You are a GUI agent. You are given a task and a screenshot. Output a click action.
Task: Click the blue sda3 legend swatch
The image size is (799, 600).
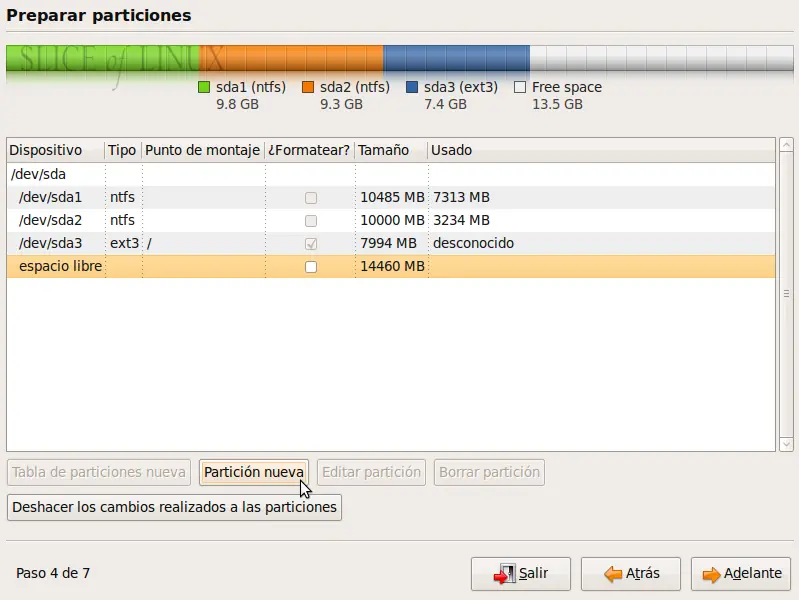pyautogui.click(x=412, y=87)
